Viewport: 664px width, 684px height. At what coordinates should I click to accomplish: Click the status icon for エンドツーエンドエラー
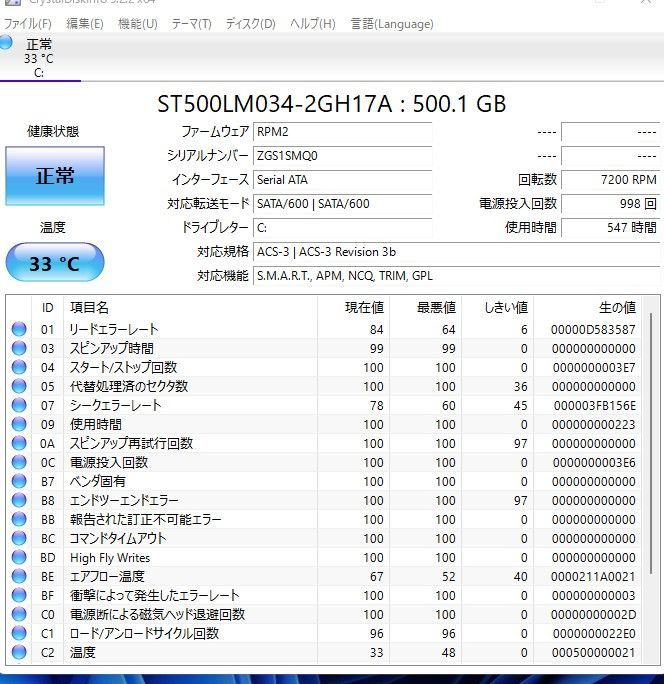click(x=19, y=500)
